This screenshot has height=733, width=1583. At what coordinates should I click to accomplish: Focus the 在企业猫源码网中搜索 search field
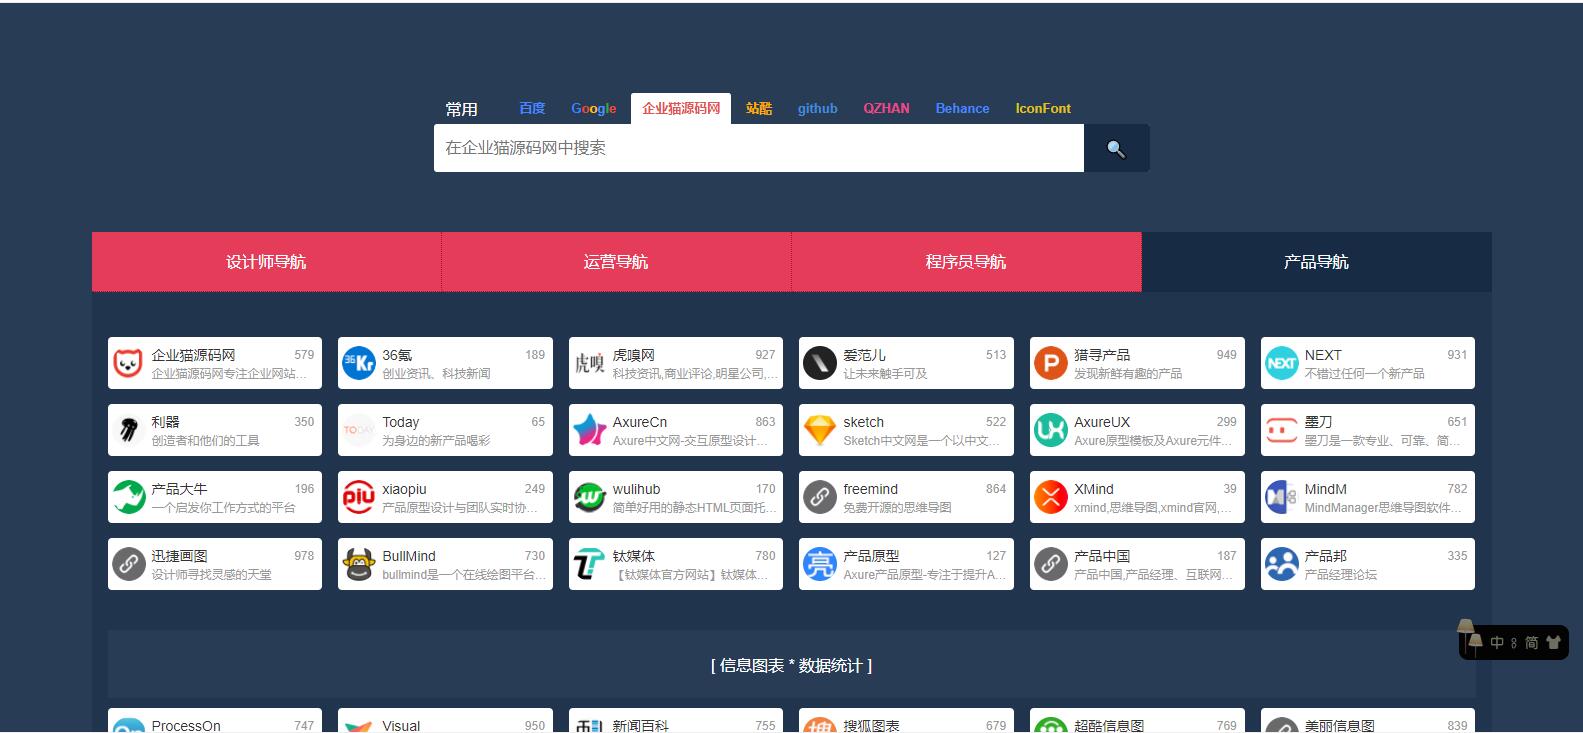(759, 148)
